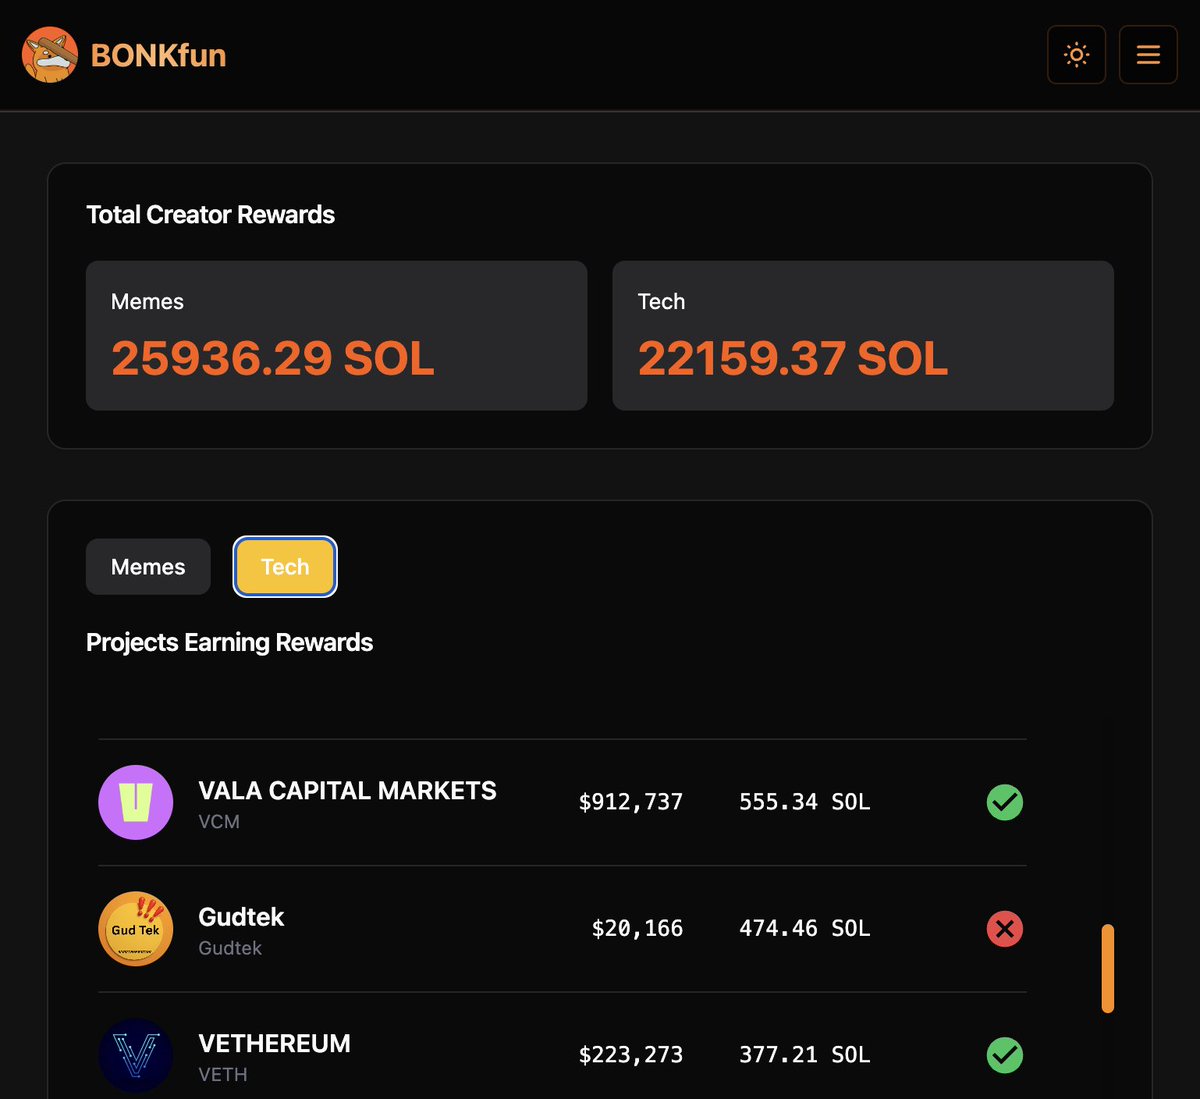Click the Projects Earning Rewards heading
This screenshot has height=1099, width=1200.
coord(229,642)
